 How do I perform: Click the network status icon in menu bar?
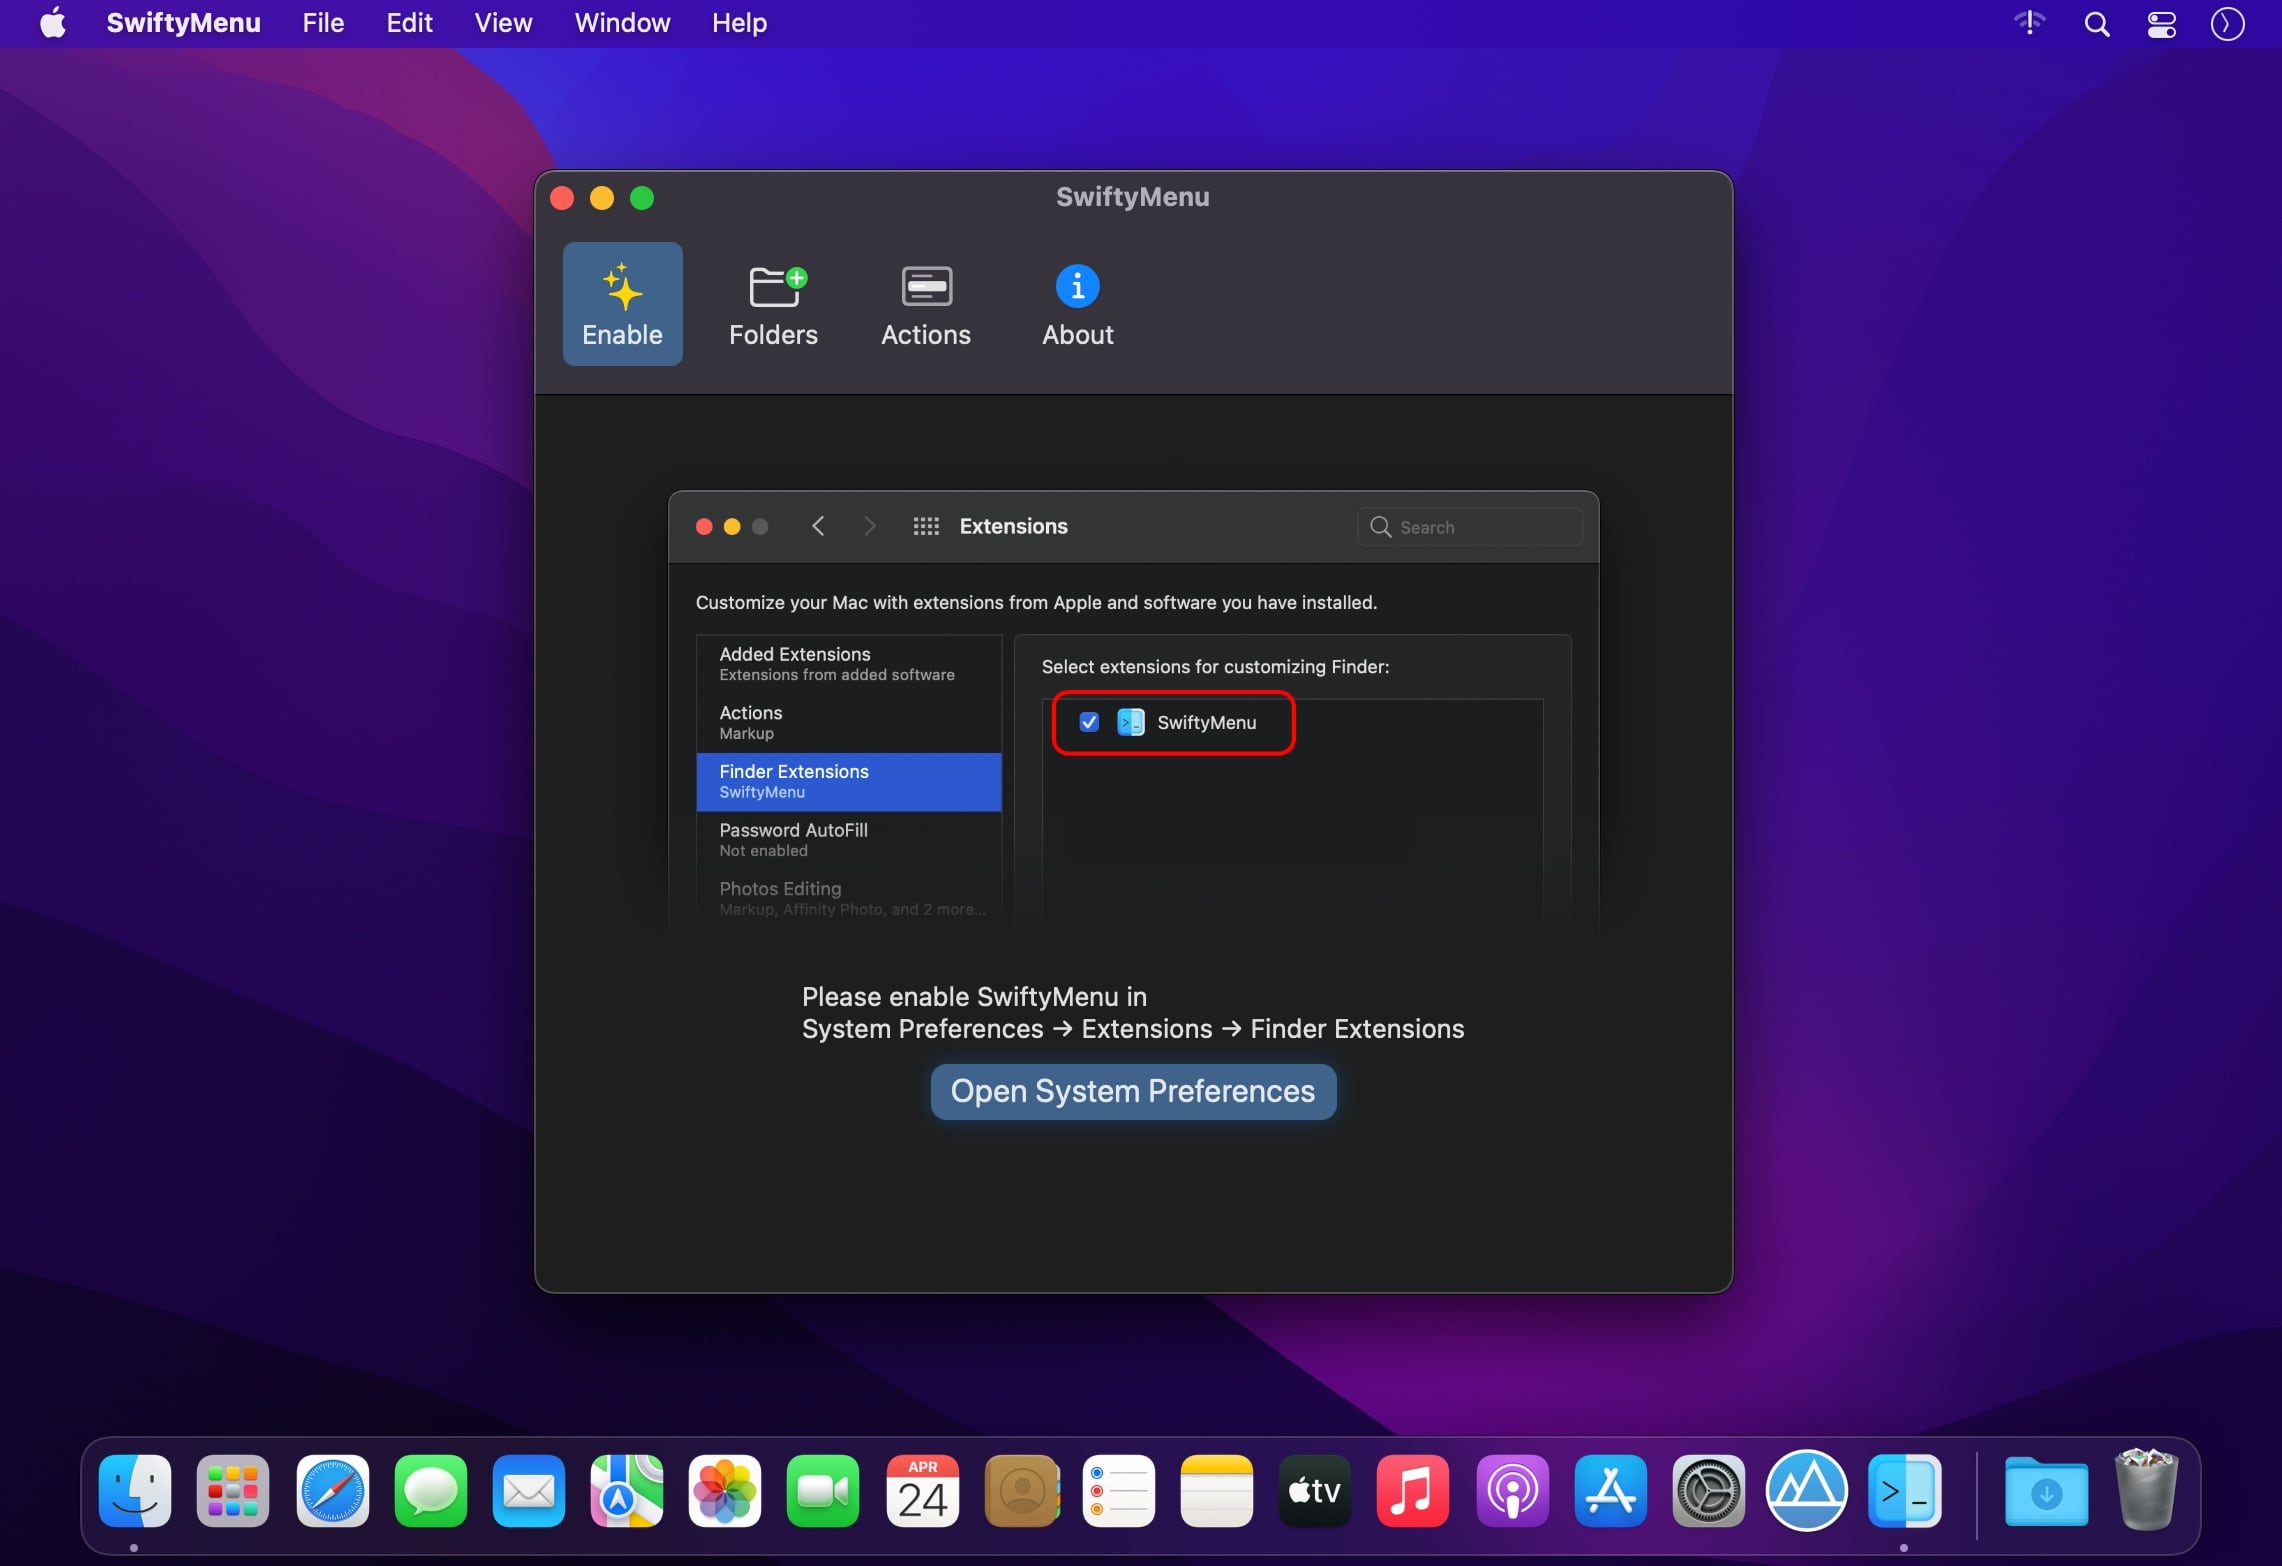point(2029,22)
